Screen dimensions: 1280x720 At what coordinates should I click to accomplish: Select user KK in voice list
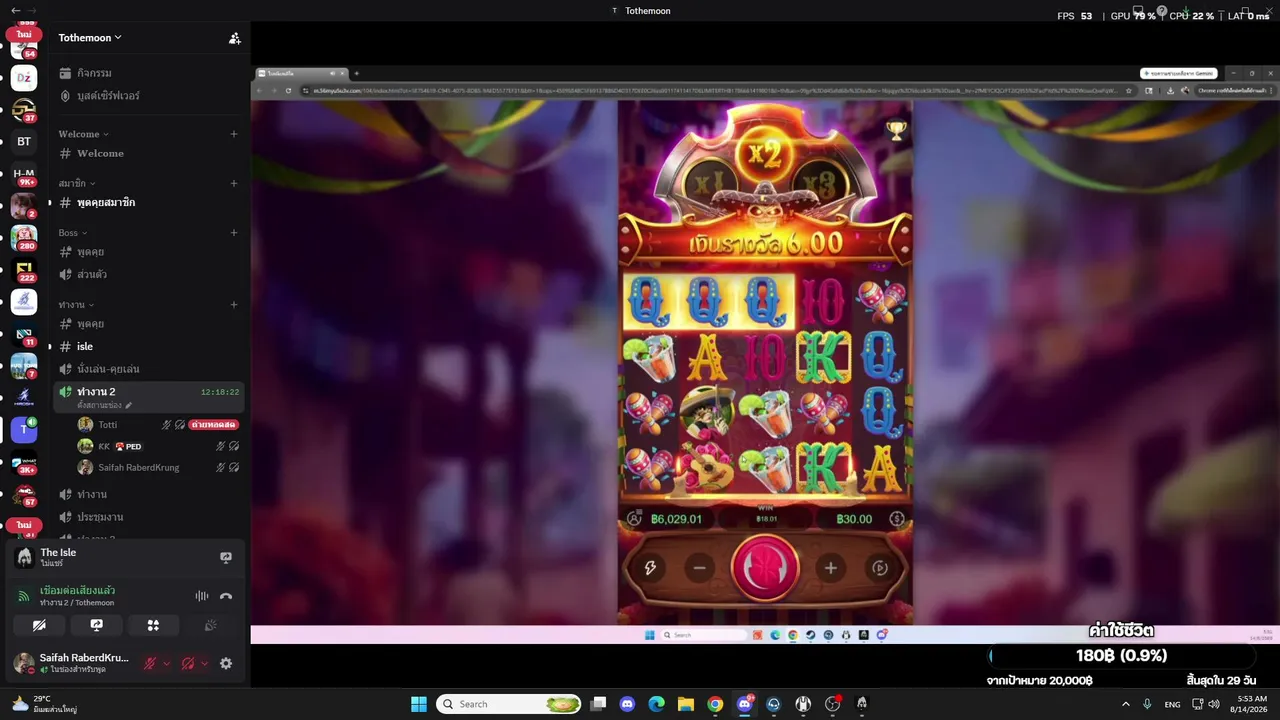click(103, 446)
